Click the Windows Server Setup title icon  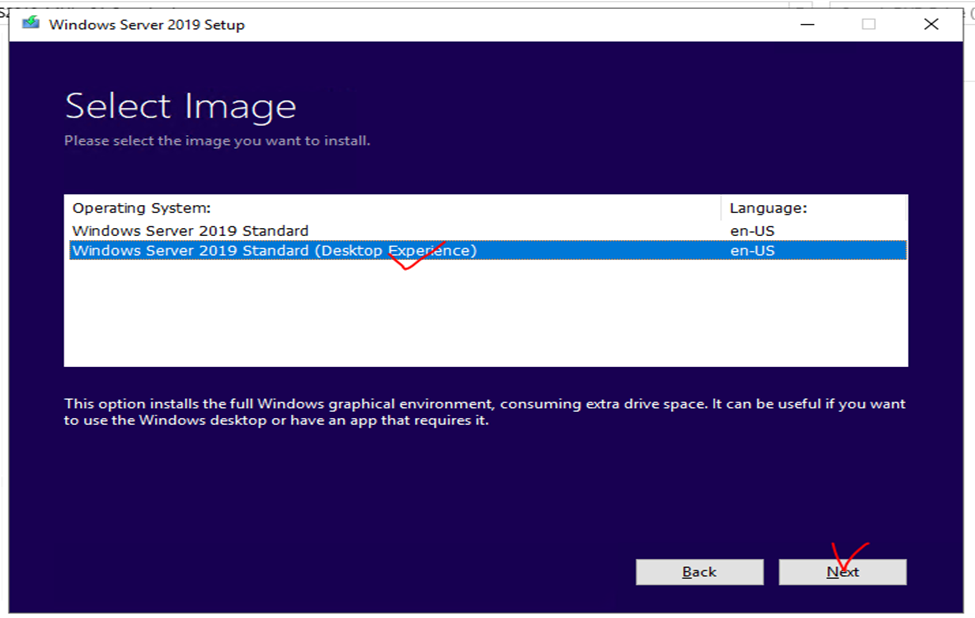click(31, 24)
